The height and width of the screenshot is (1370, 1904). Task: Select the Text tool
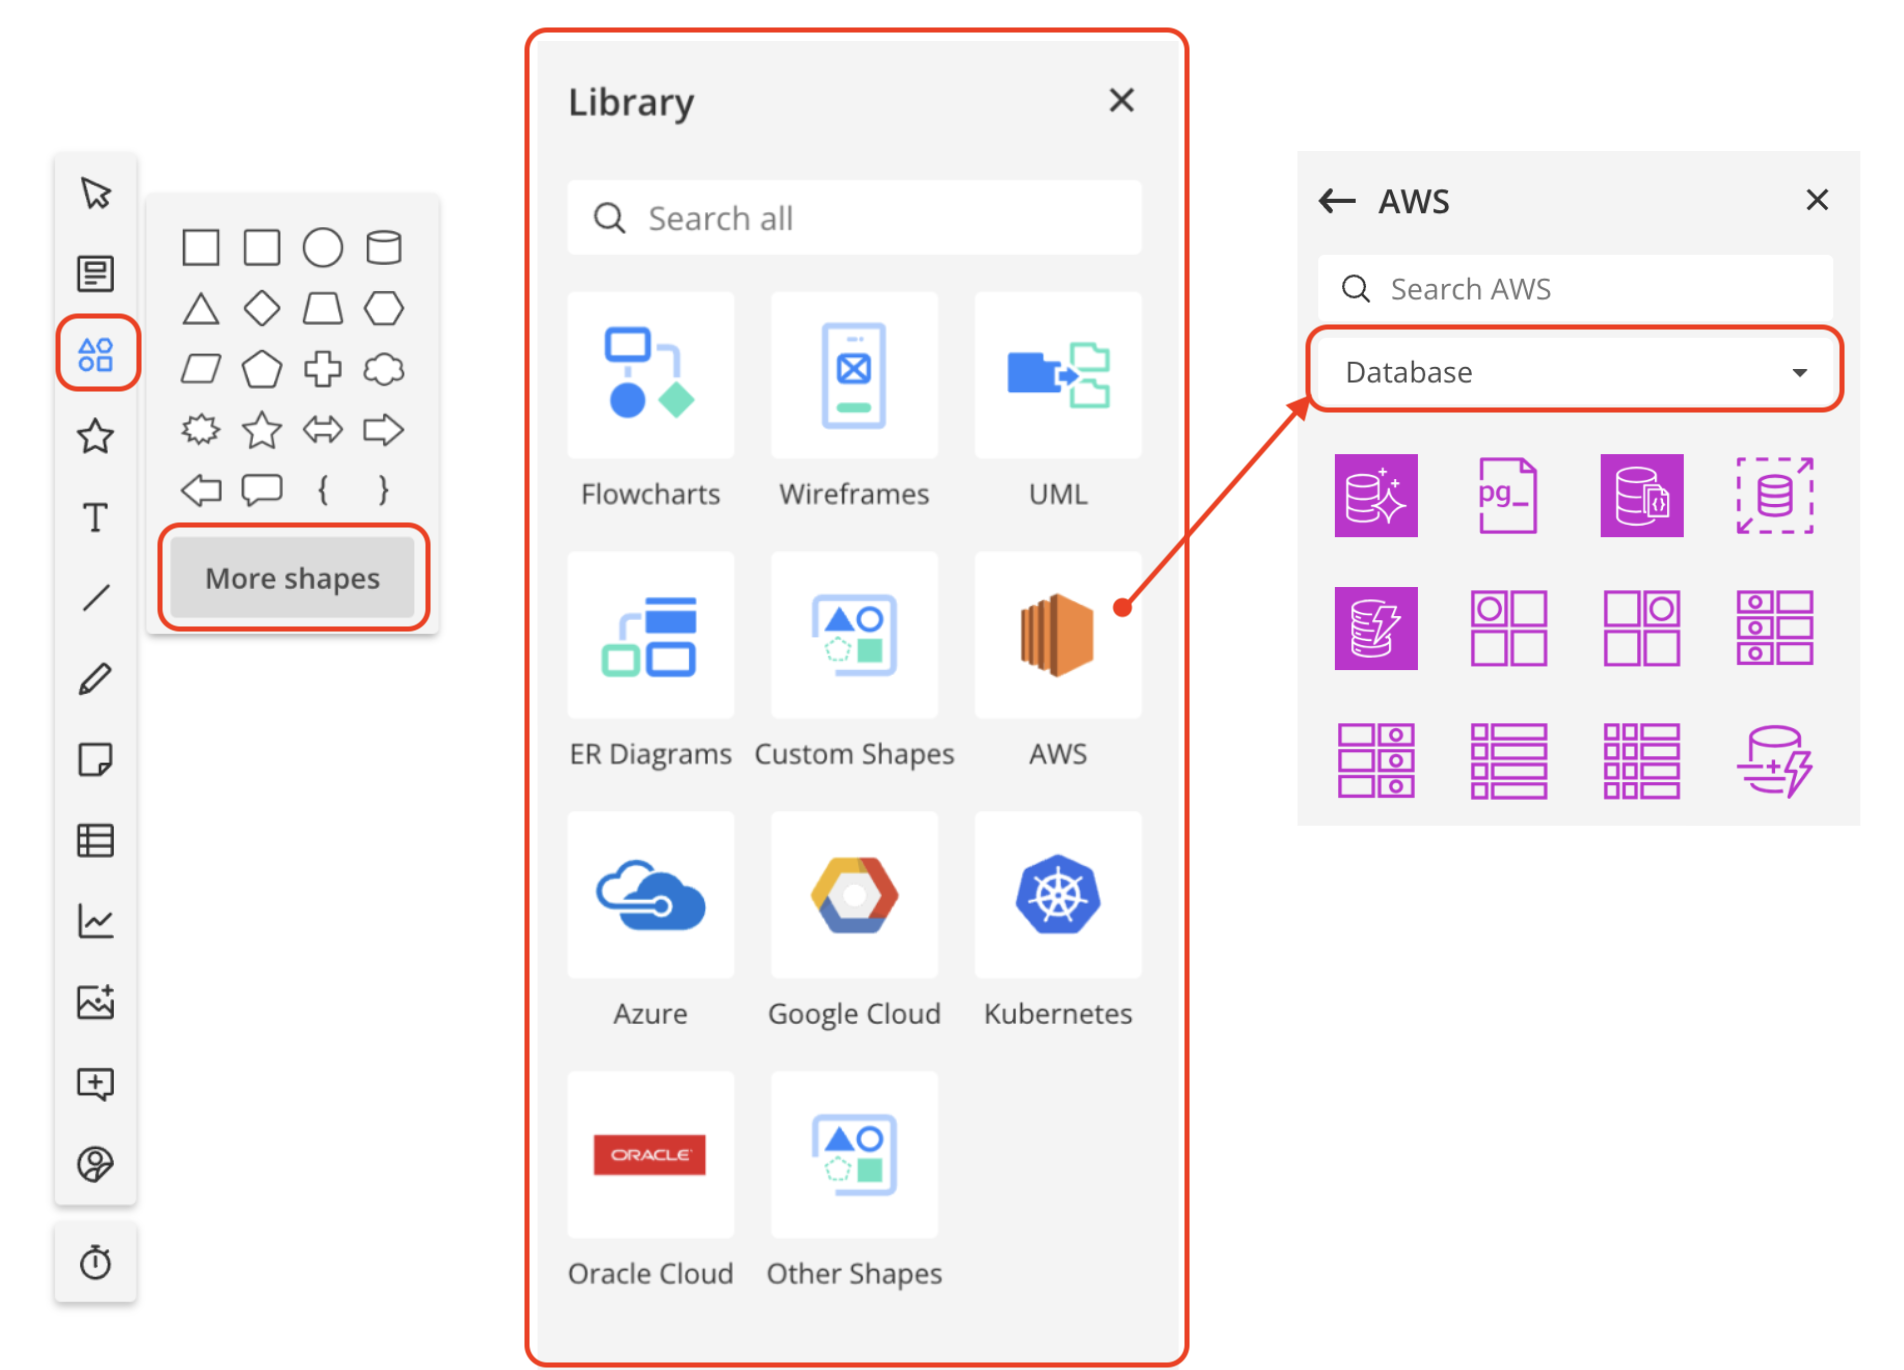(96, 518)
